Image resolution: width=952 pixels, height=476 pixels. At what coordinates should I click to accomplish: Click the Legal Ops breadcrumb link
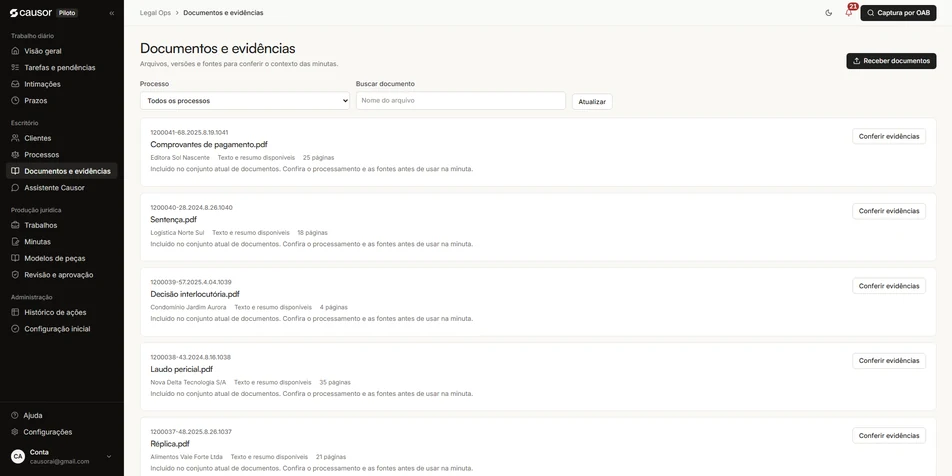point(155,13)
